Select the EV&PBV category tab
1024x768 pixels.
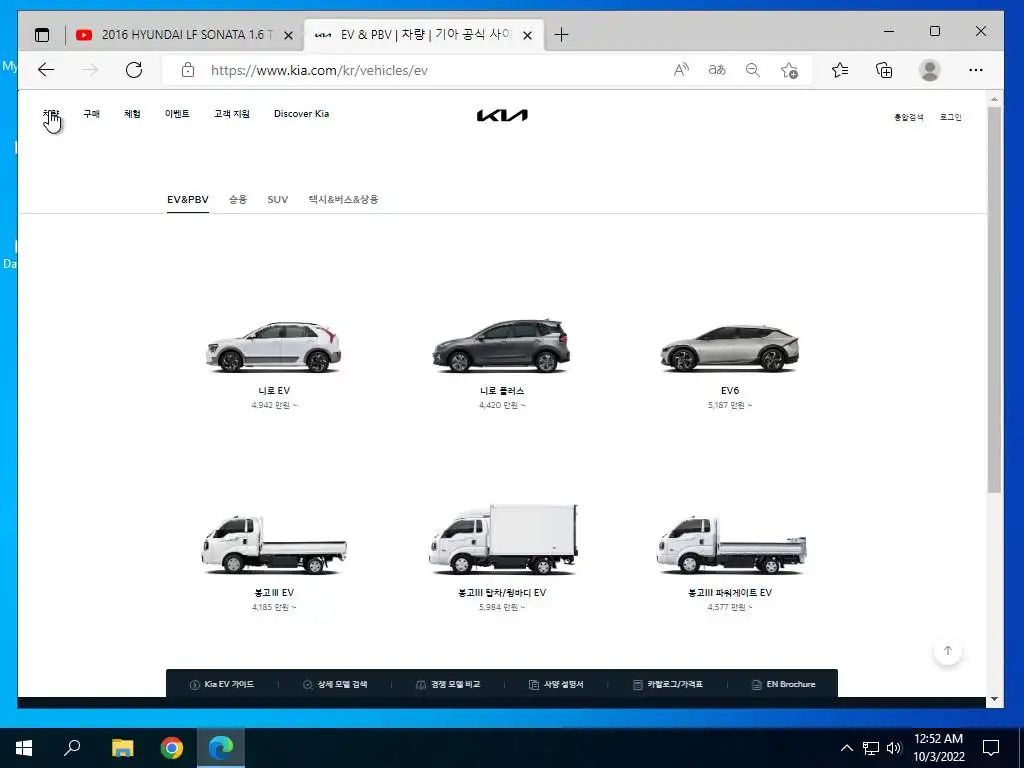(187, 199)
